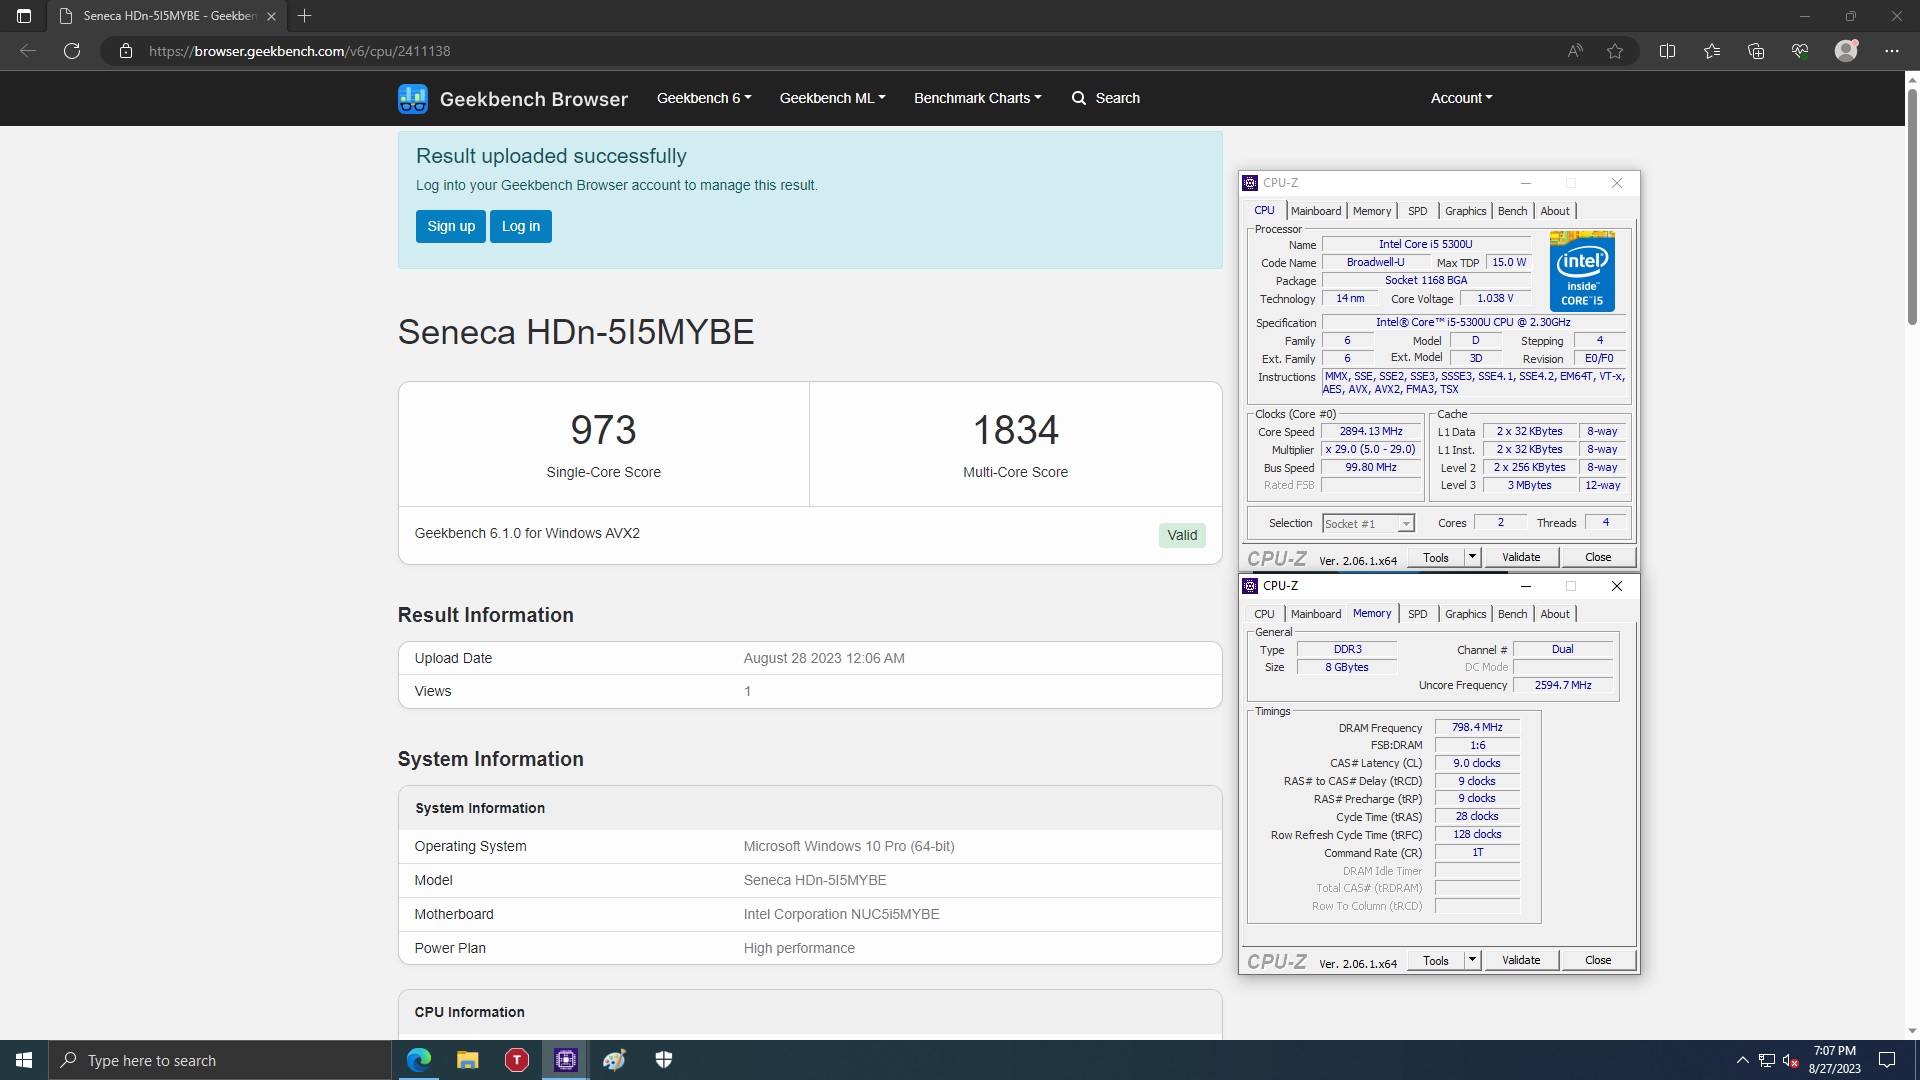Image resolution: width=1920 pixels, height=1080 pixels.
Task: Open Microsoft Edge from the taskbar
Action: click(419, 1060)
